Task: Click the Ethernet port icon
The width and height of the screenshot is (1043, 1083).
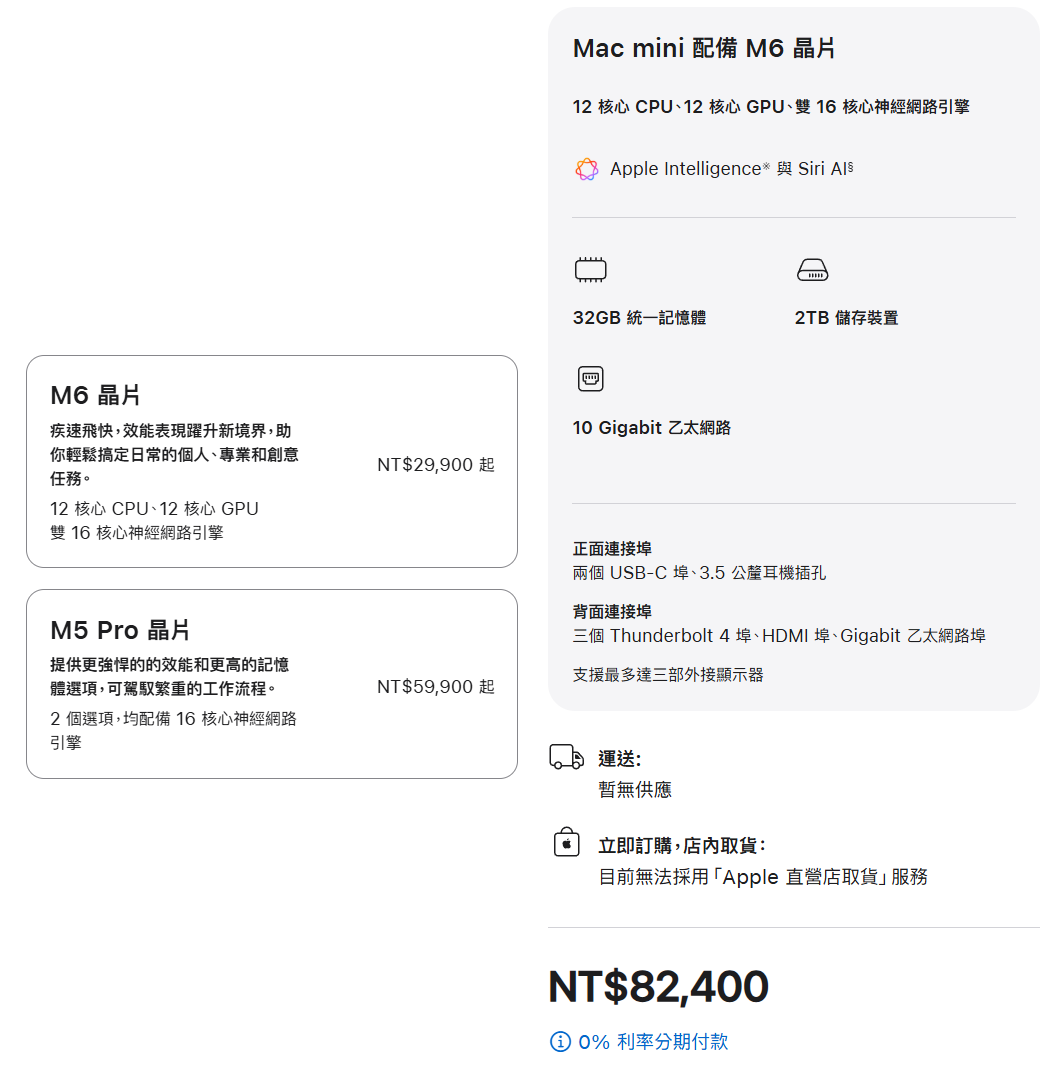Action: (591, 378)
